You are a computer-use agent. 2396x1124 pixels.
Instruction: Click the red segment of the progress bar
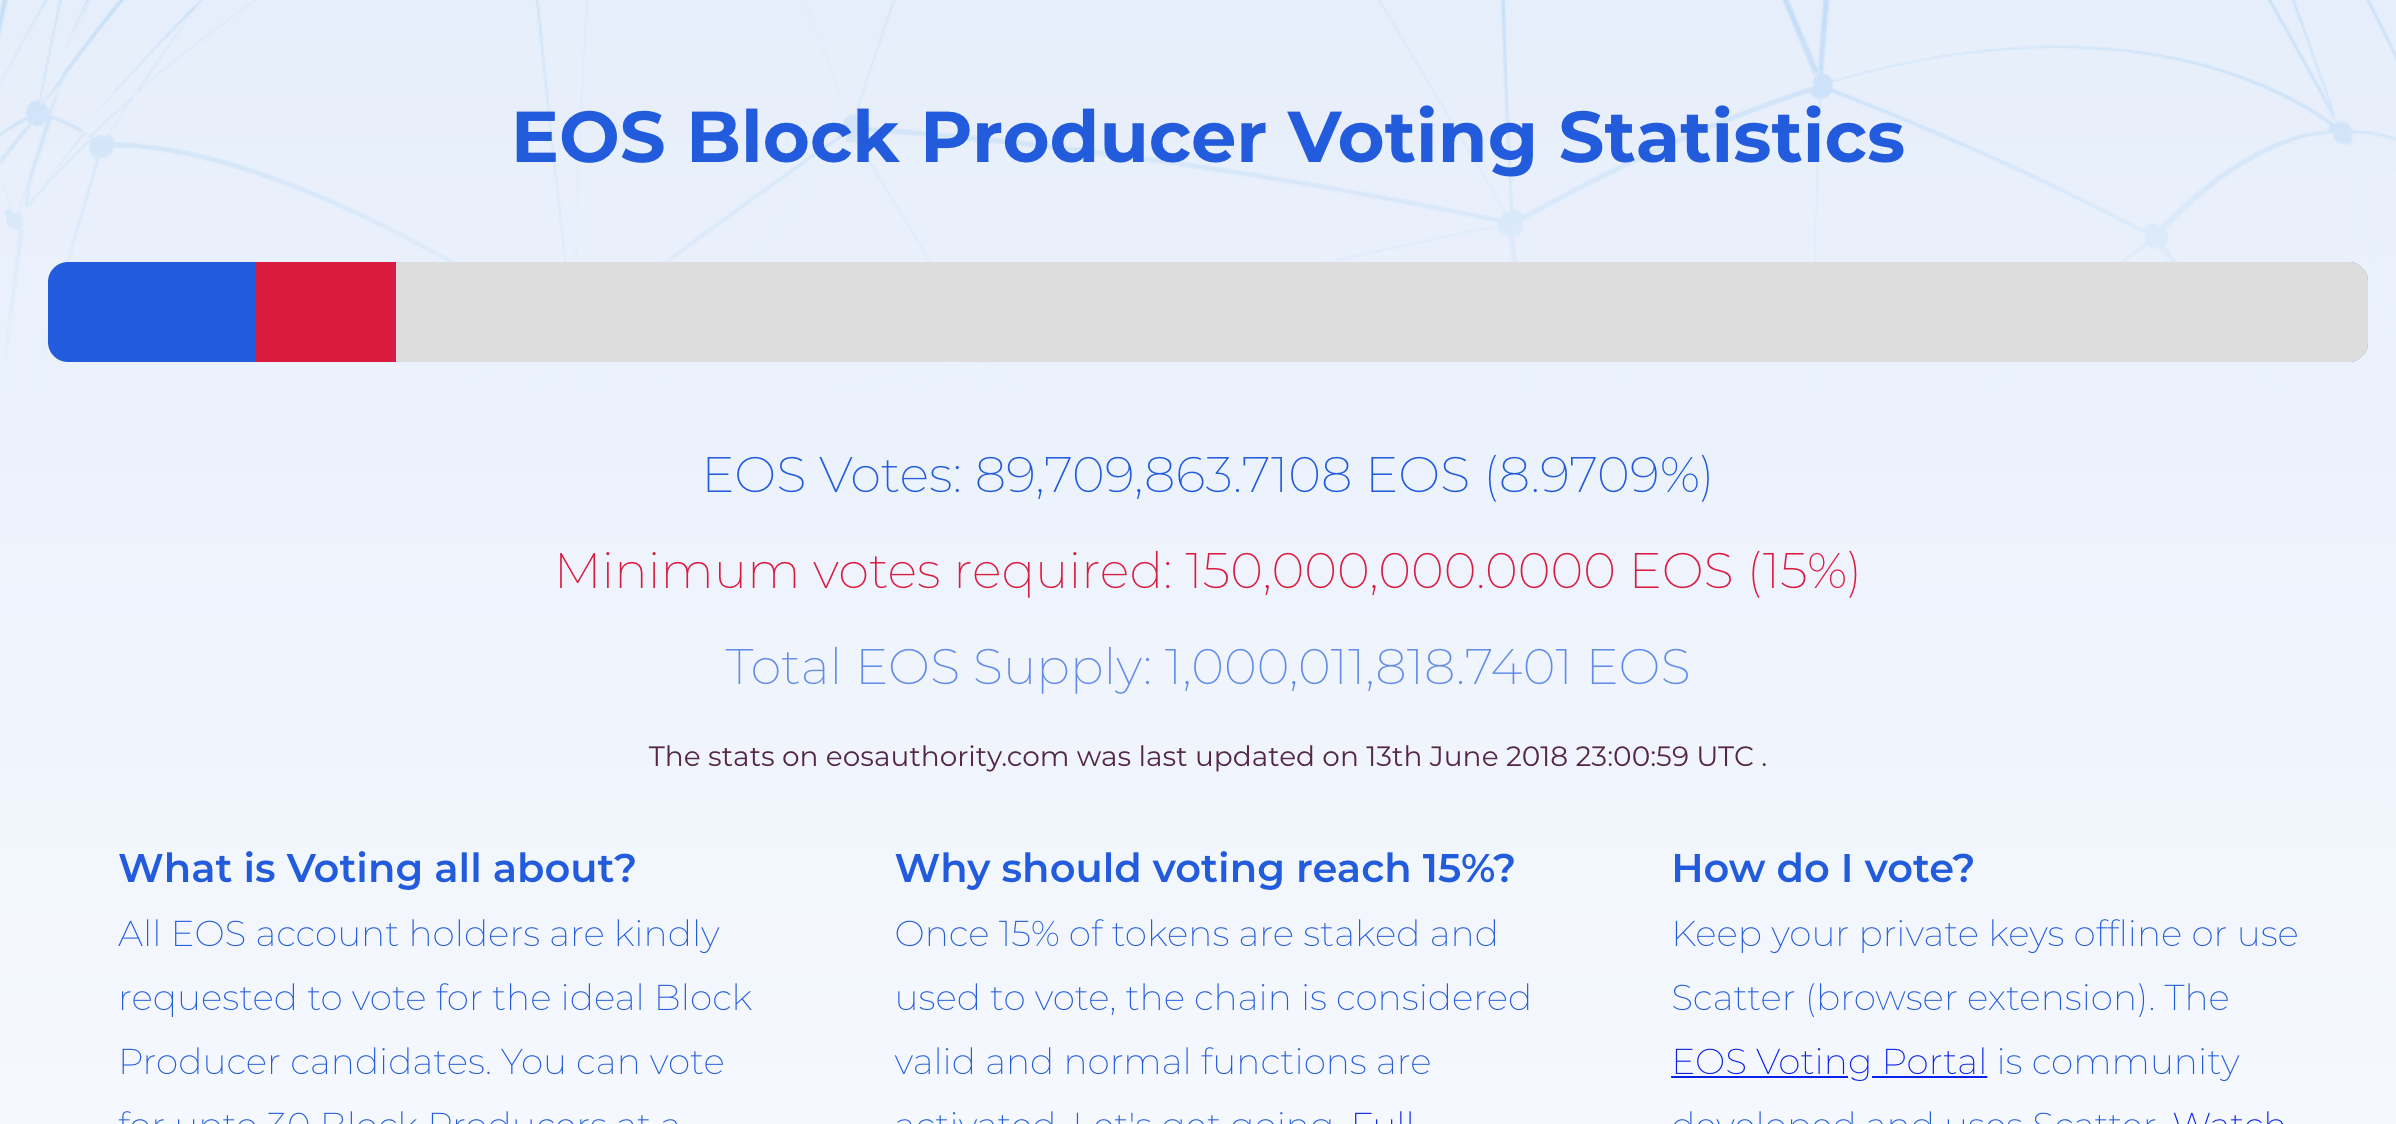pos(326,312)
